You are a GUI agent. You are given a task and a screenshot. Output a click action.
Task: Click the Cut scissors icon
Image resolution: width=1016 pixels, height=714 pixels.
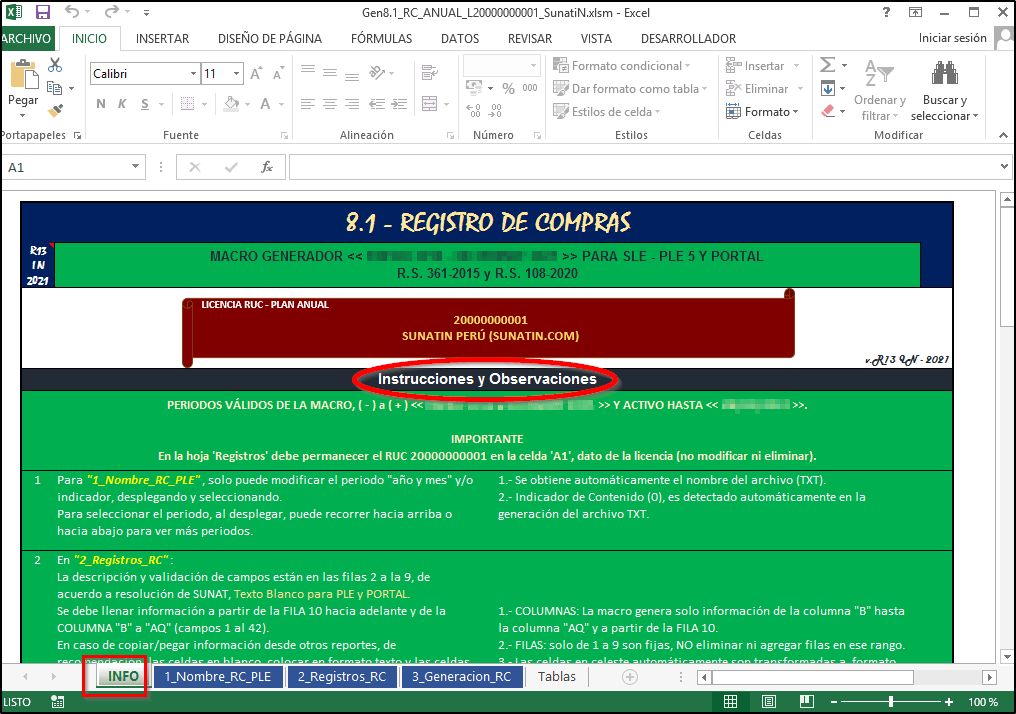click(55, 65)
